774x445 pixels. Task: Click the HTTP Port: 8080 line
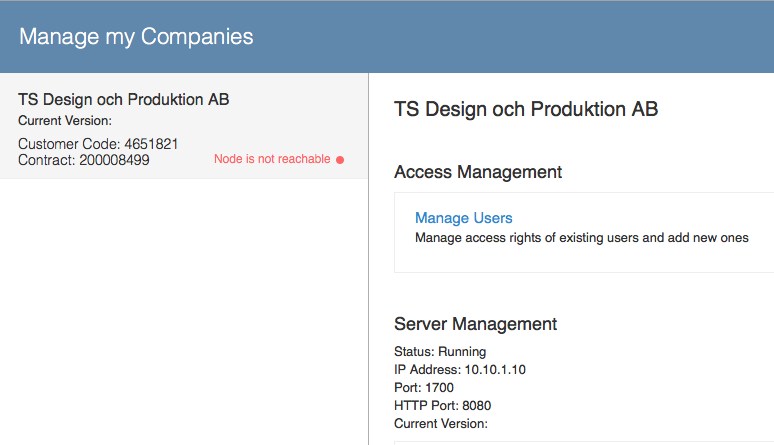click(442, 405)
